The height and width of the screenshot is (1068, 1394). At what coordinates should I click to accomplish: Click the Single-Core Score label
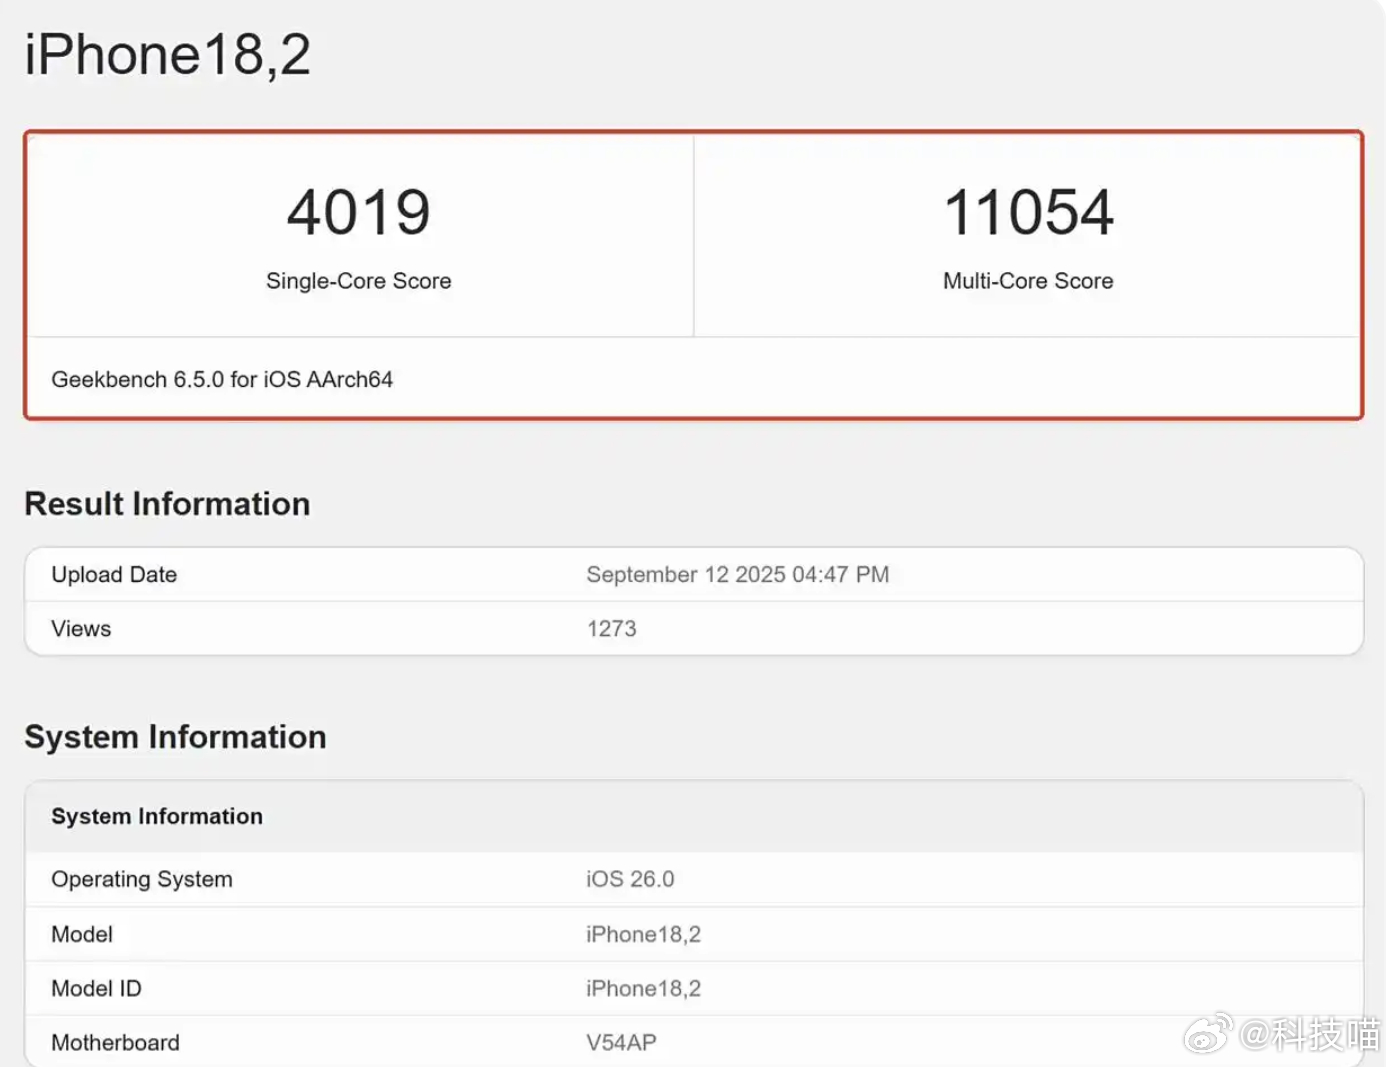(x=358, y=281)
